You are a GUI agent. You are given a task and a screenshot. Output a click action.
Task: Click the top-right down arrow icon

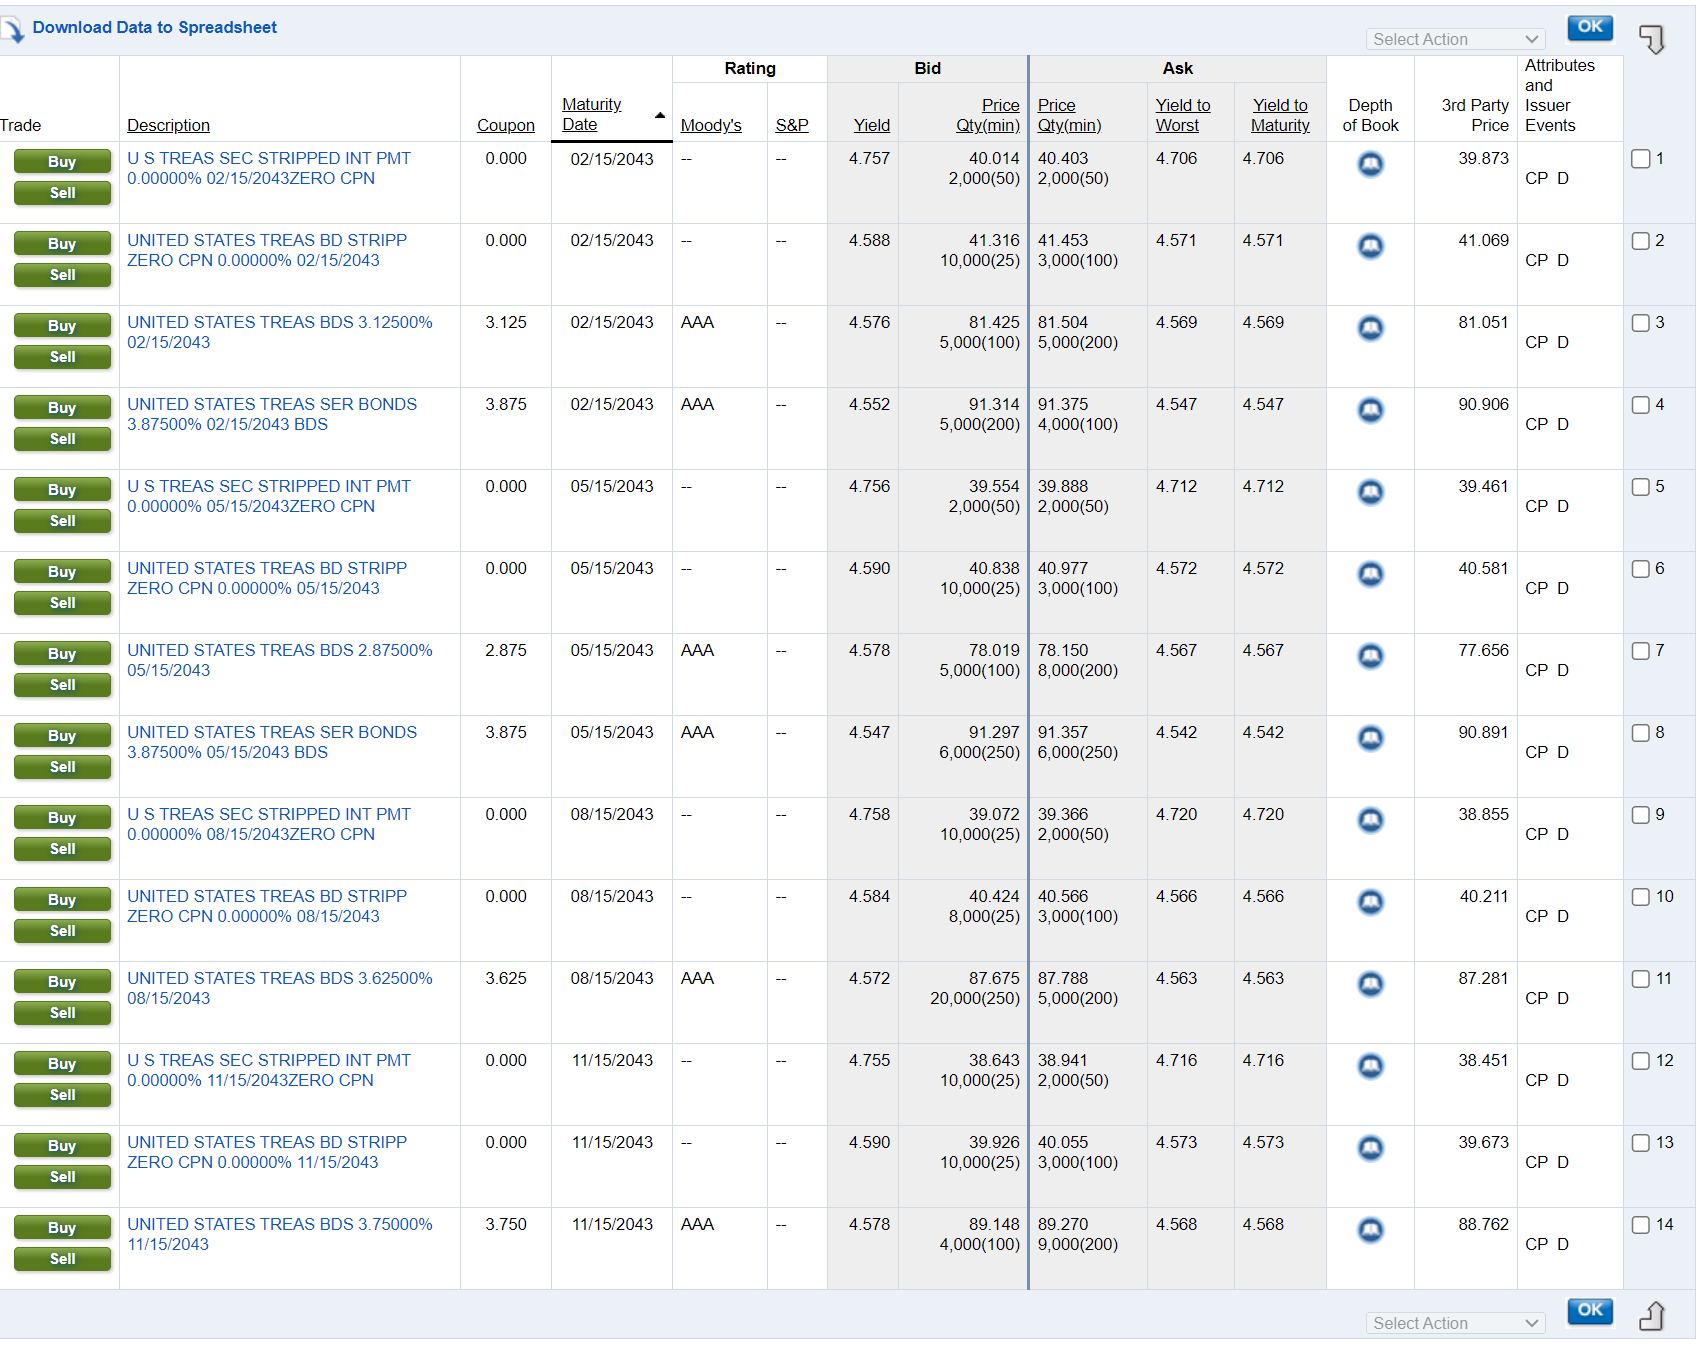click(x=1652, y=39)
